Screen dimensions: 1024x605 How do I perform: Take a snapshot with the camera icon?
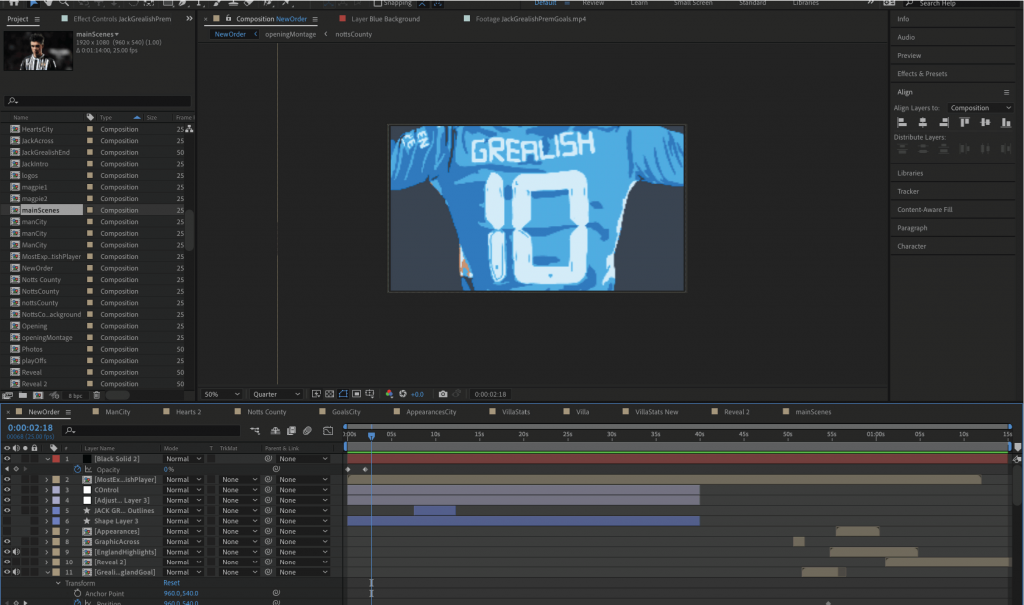[x=444, y=394]
